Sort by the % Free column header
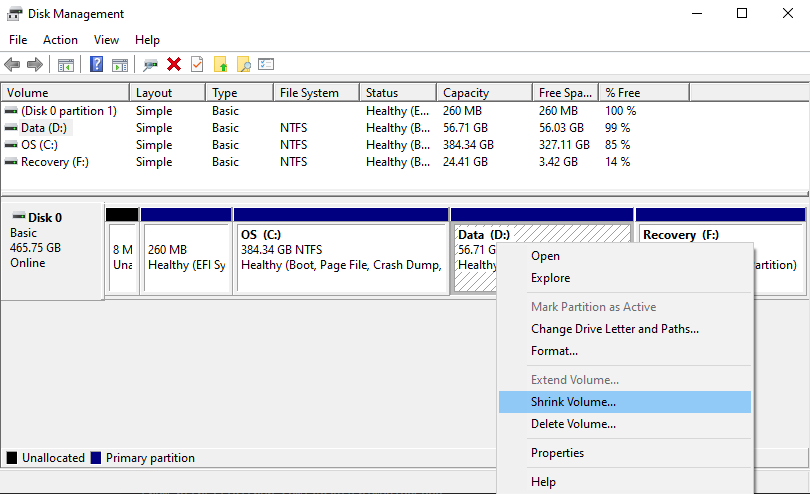 (x=644, y=92)
